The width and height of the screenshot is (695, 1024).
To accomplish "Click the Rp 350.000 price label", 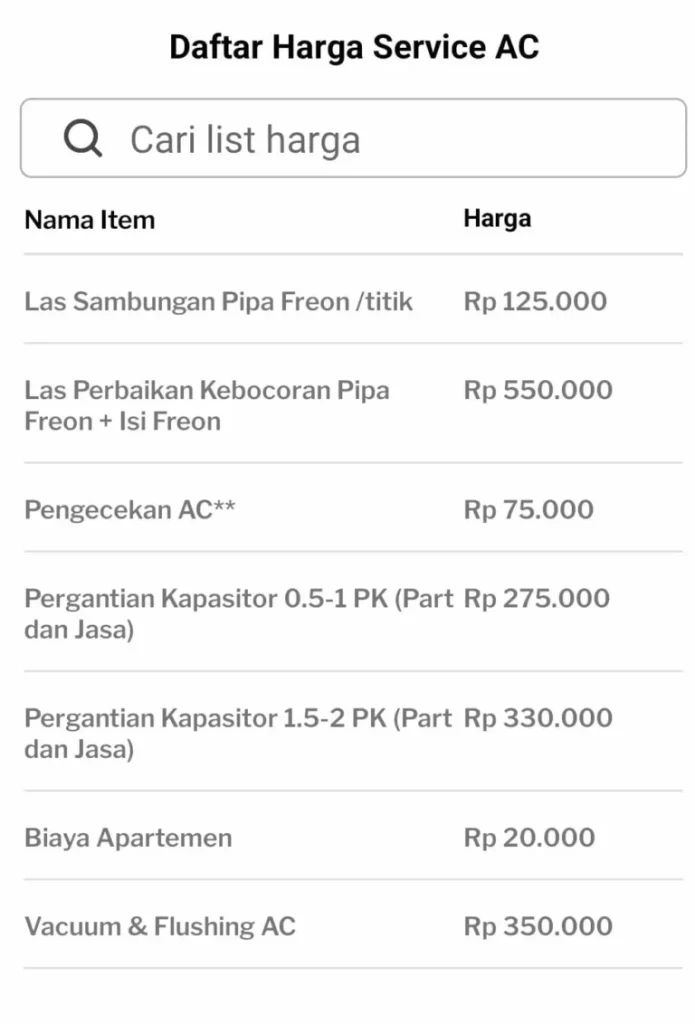I will pyautogui.click(x=538, y=926).
